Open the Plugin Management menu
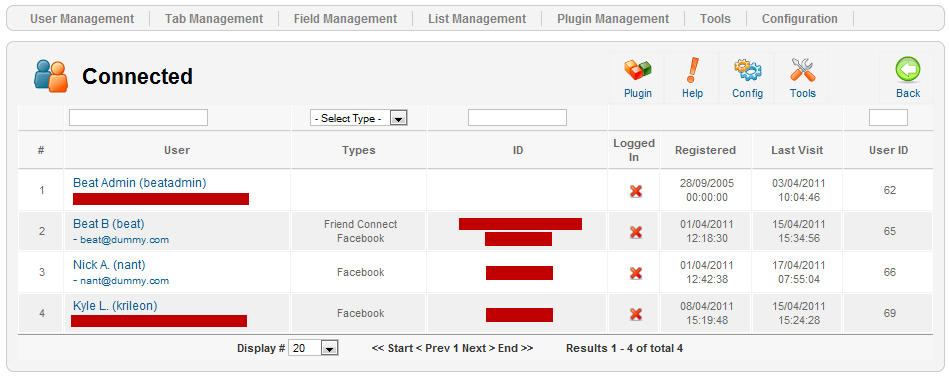949x376 pixels. tap(613, 19)
